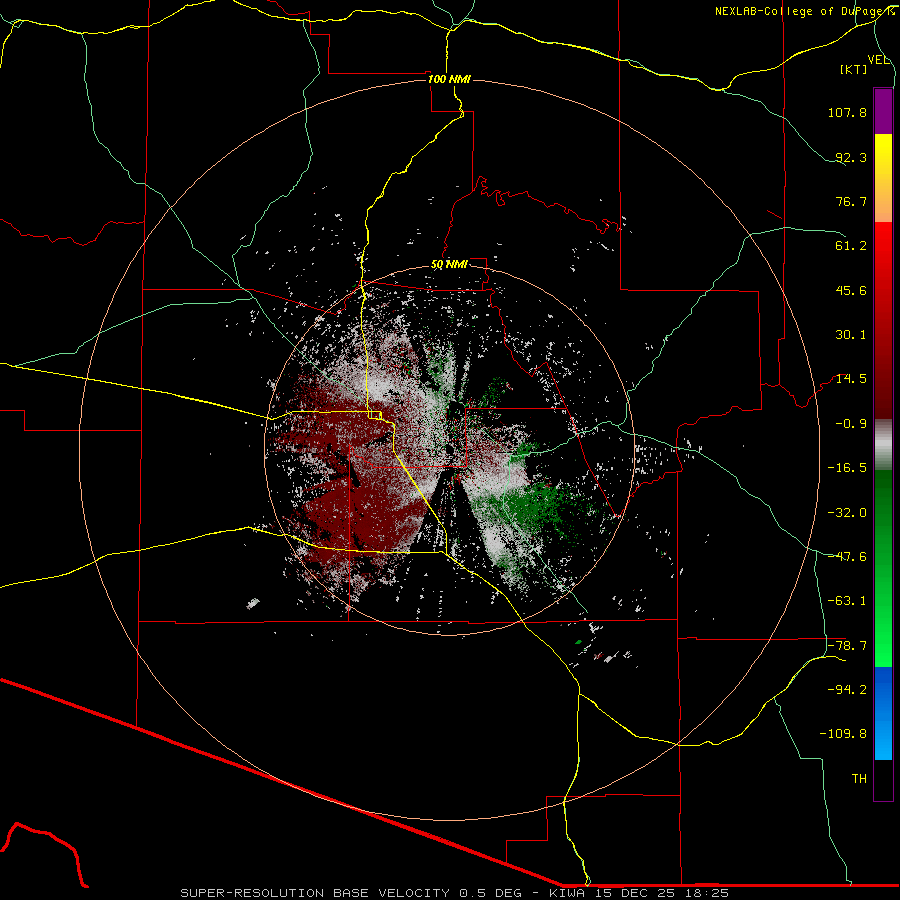
Task: Click the -32.0 velocity scale value
Action: 847,513
